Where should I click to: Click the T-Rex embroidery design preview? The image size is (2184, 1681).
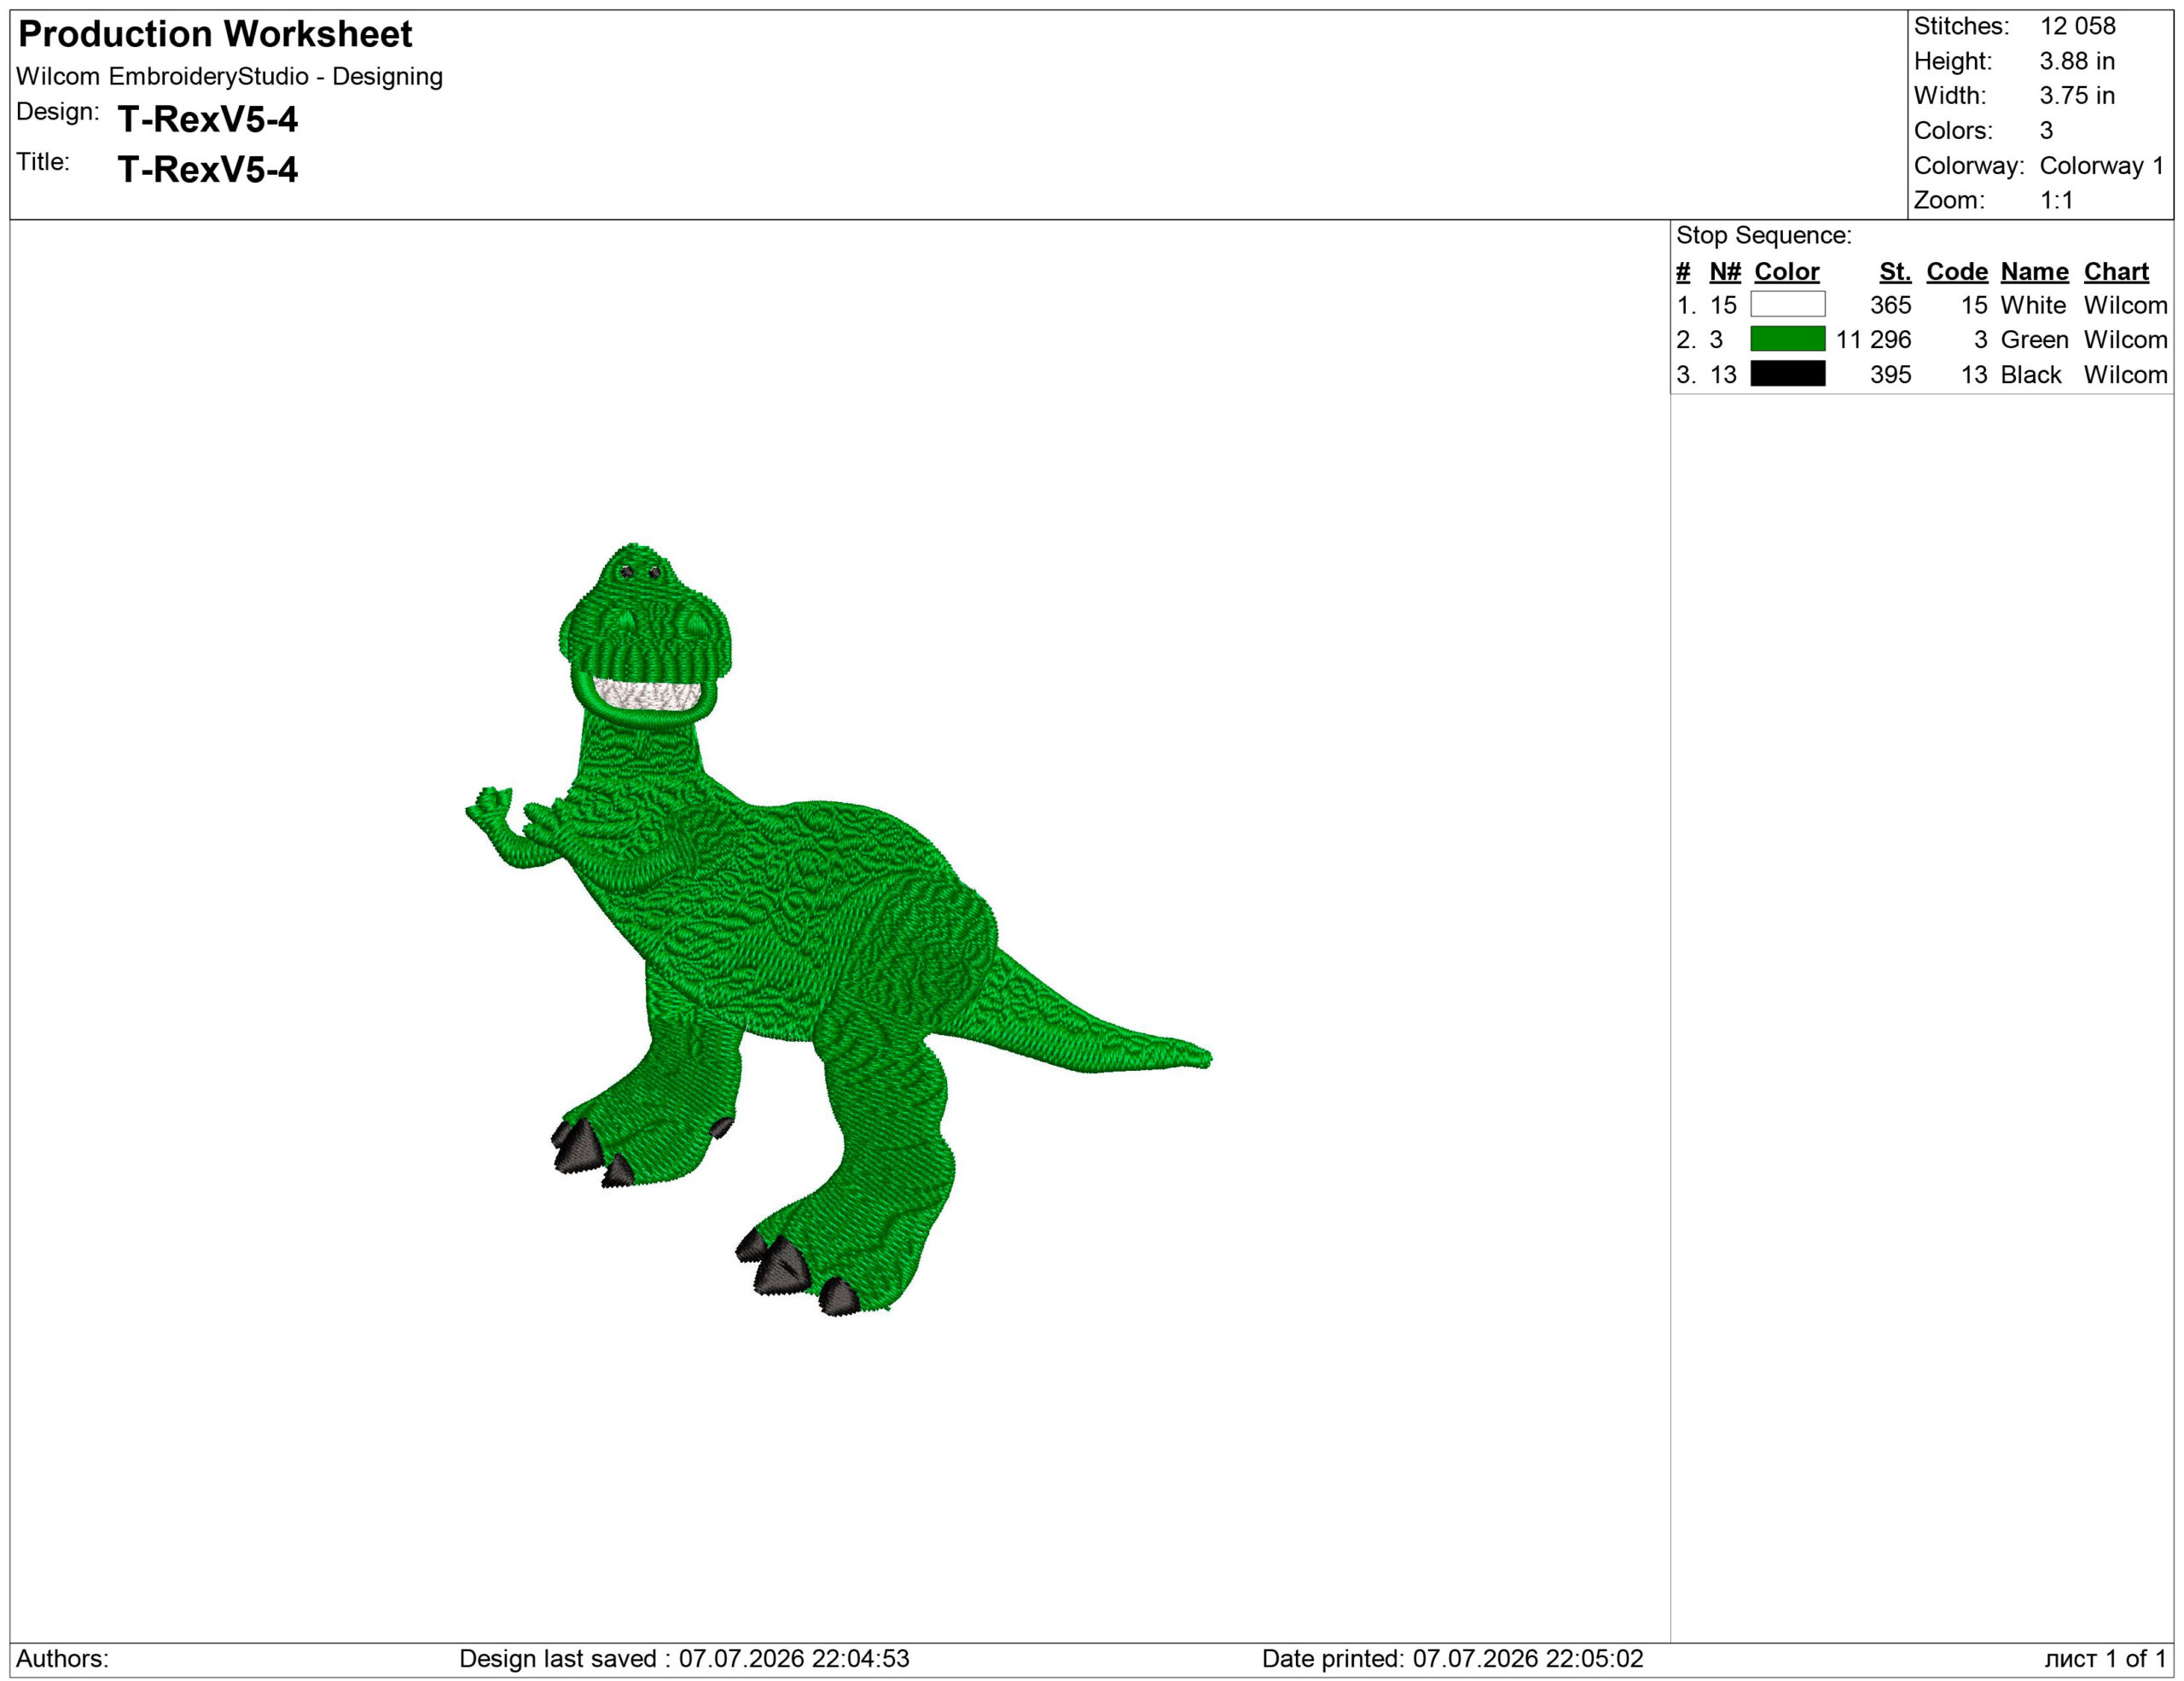coord(838,929)
